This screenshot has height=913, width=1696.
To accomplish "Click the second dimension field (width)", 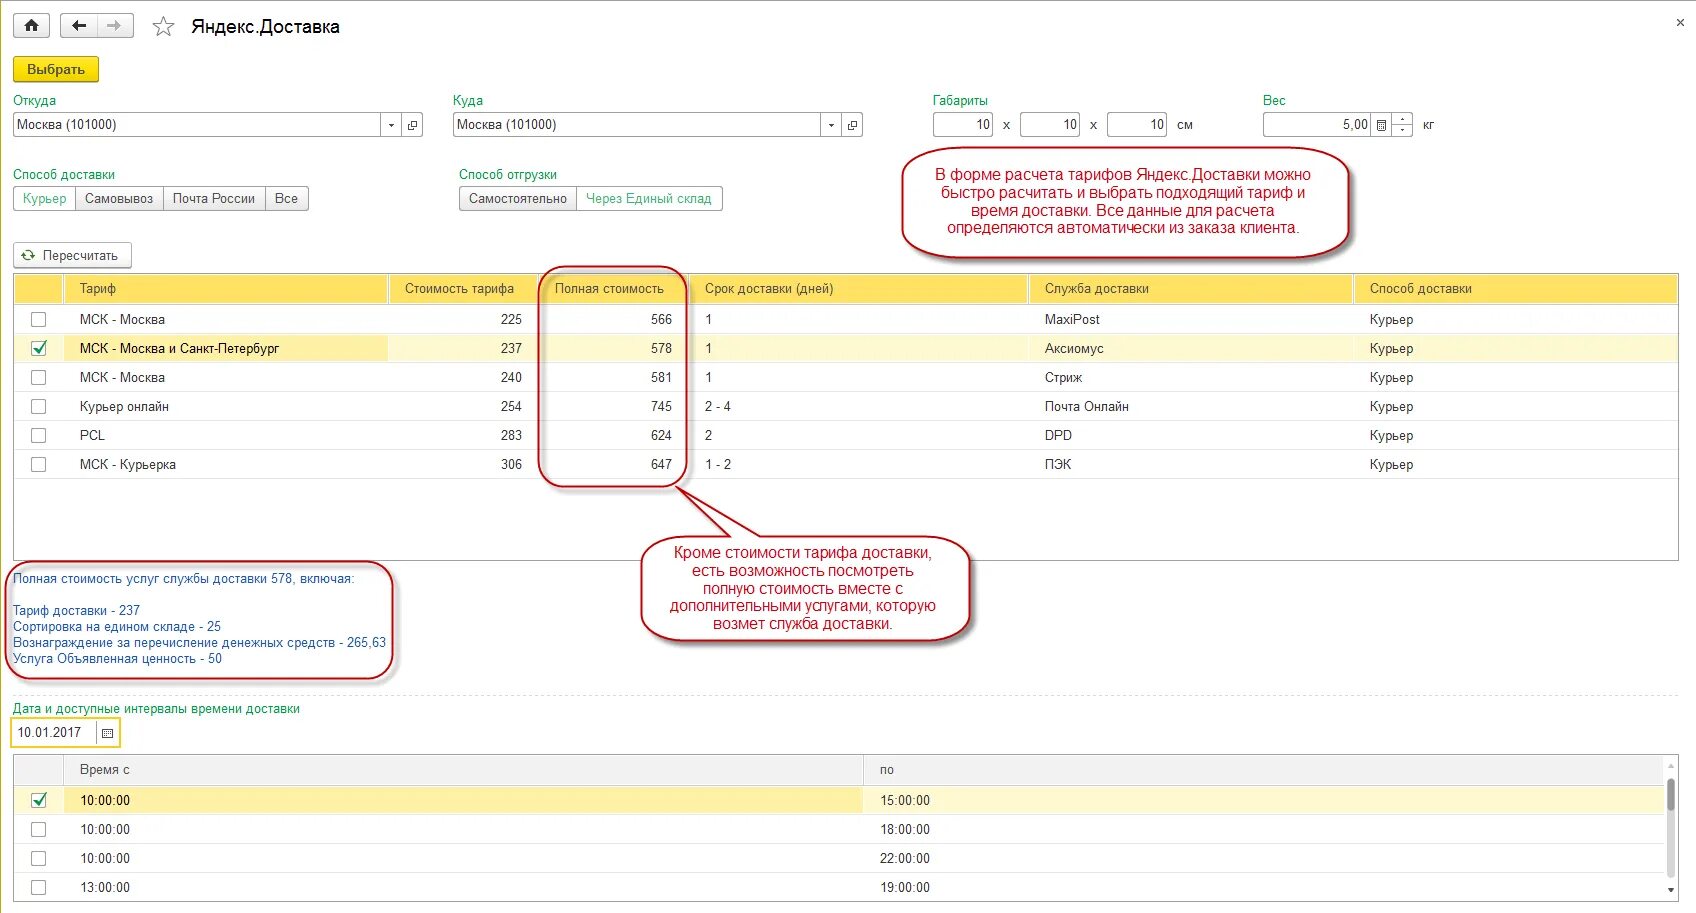I will [1050, 125].
